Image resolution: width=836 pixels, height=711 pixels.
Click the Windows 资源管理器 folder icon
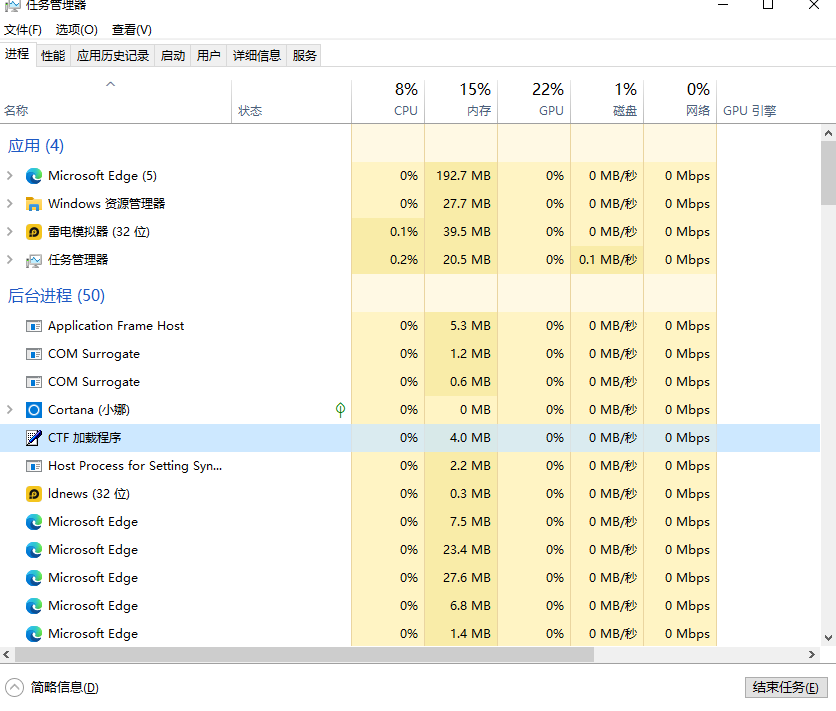(34, 204)
